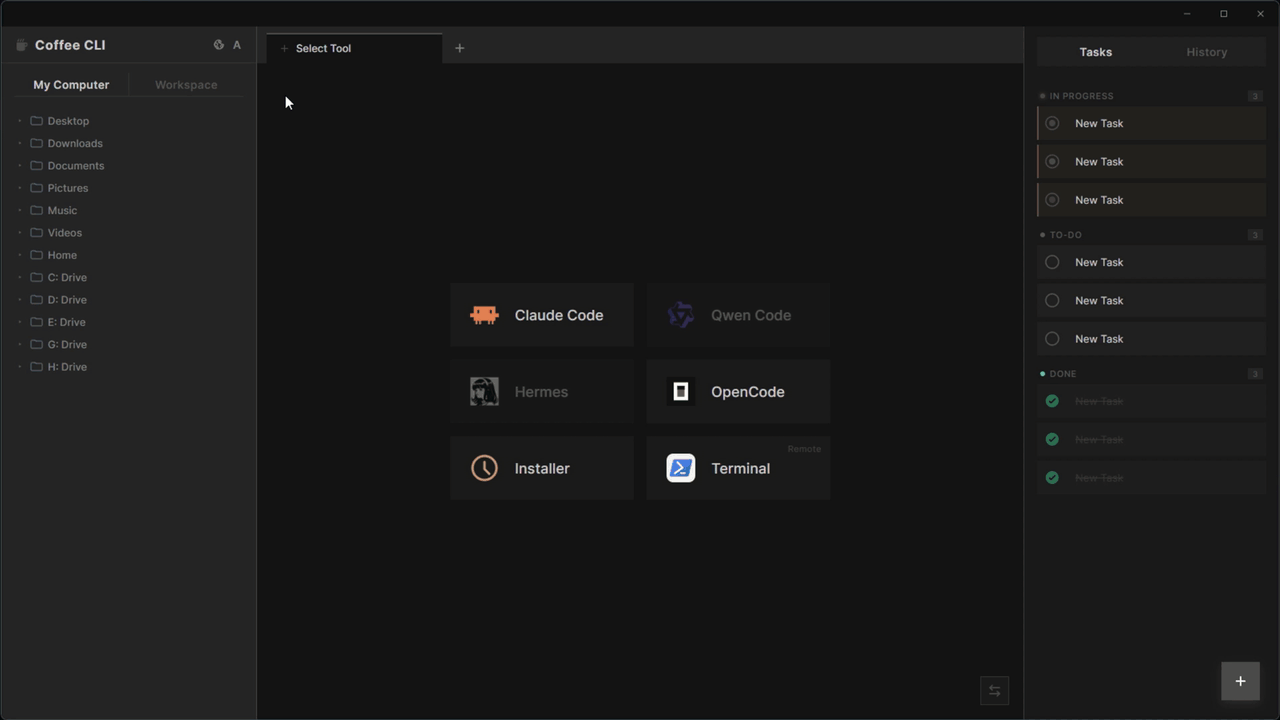The width and height of the screenshot is (1280, 720).
Task: Uncheck a completed task in the Done section
Action: (x=1052, y=401)
